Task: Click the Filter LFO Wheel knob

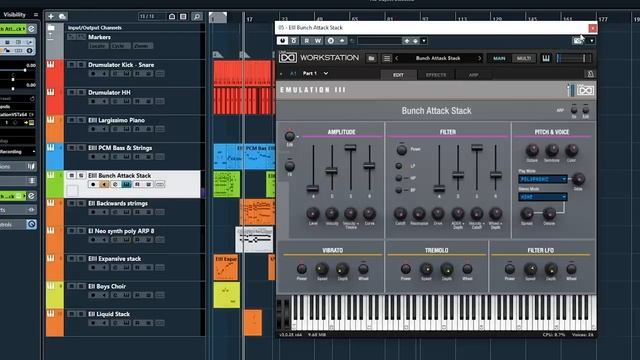Action: pyautogui.click(x=571, y=269)
